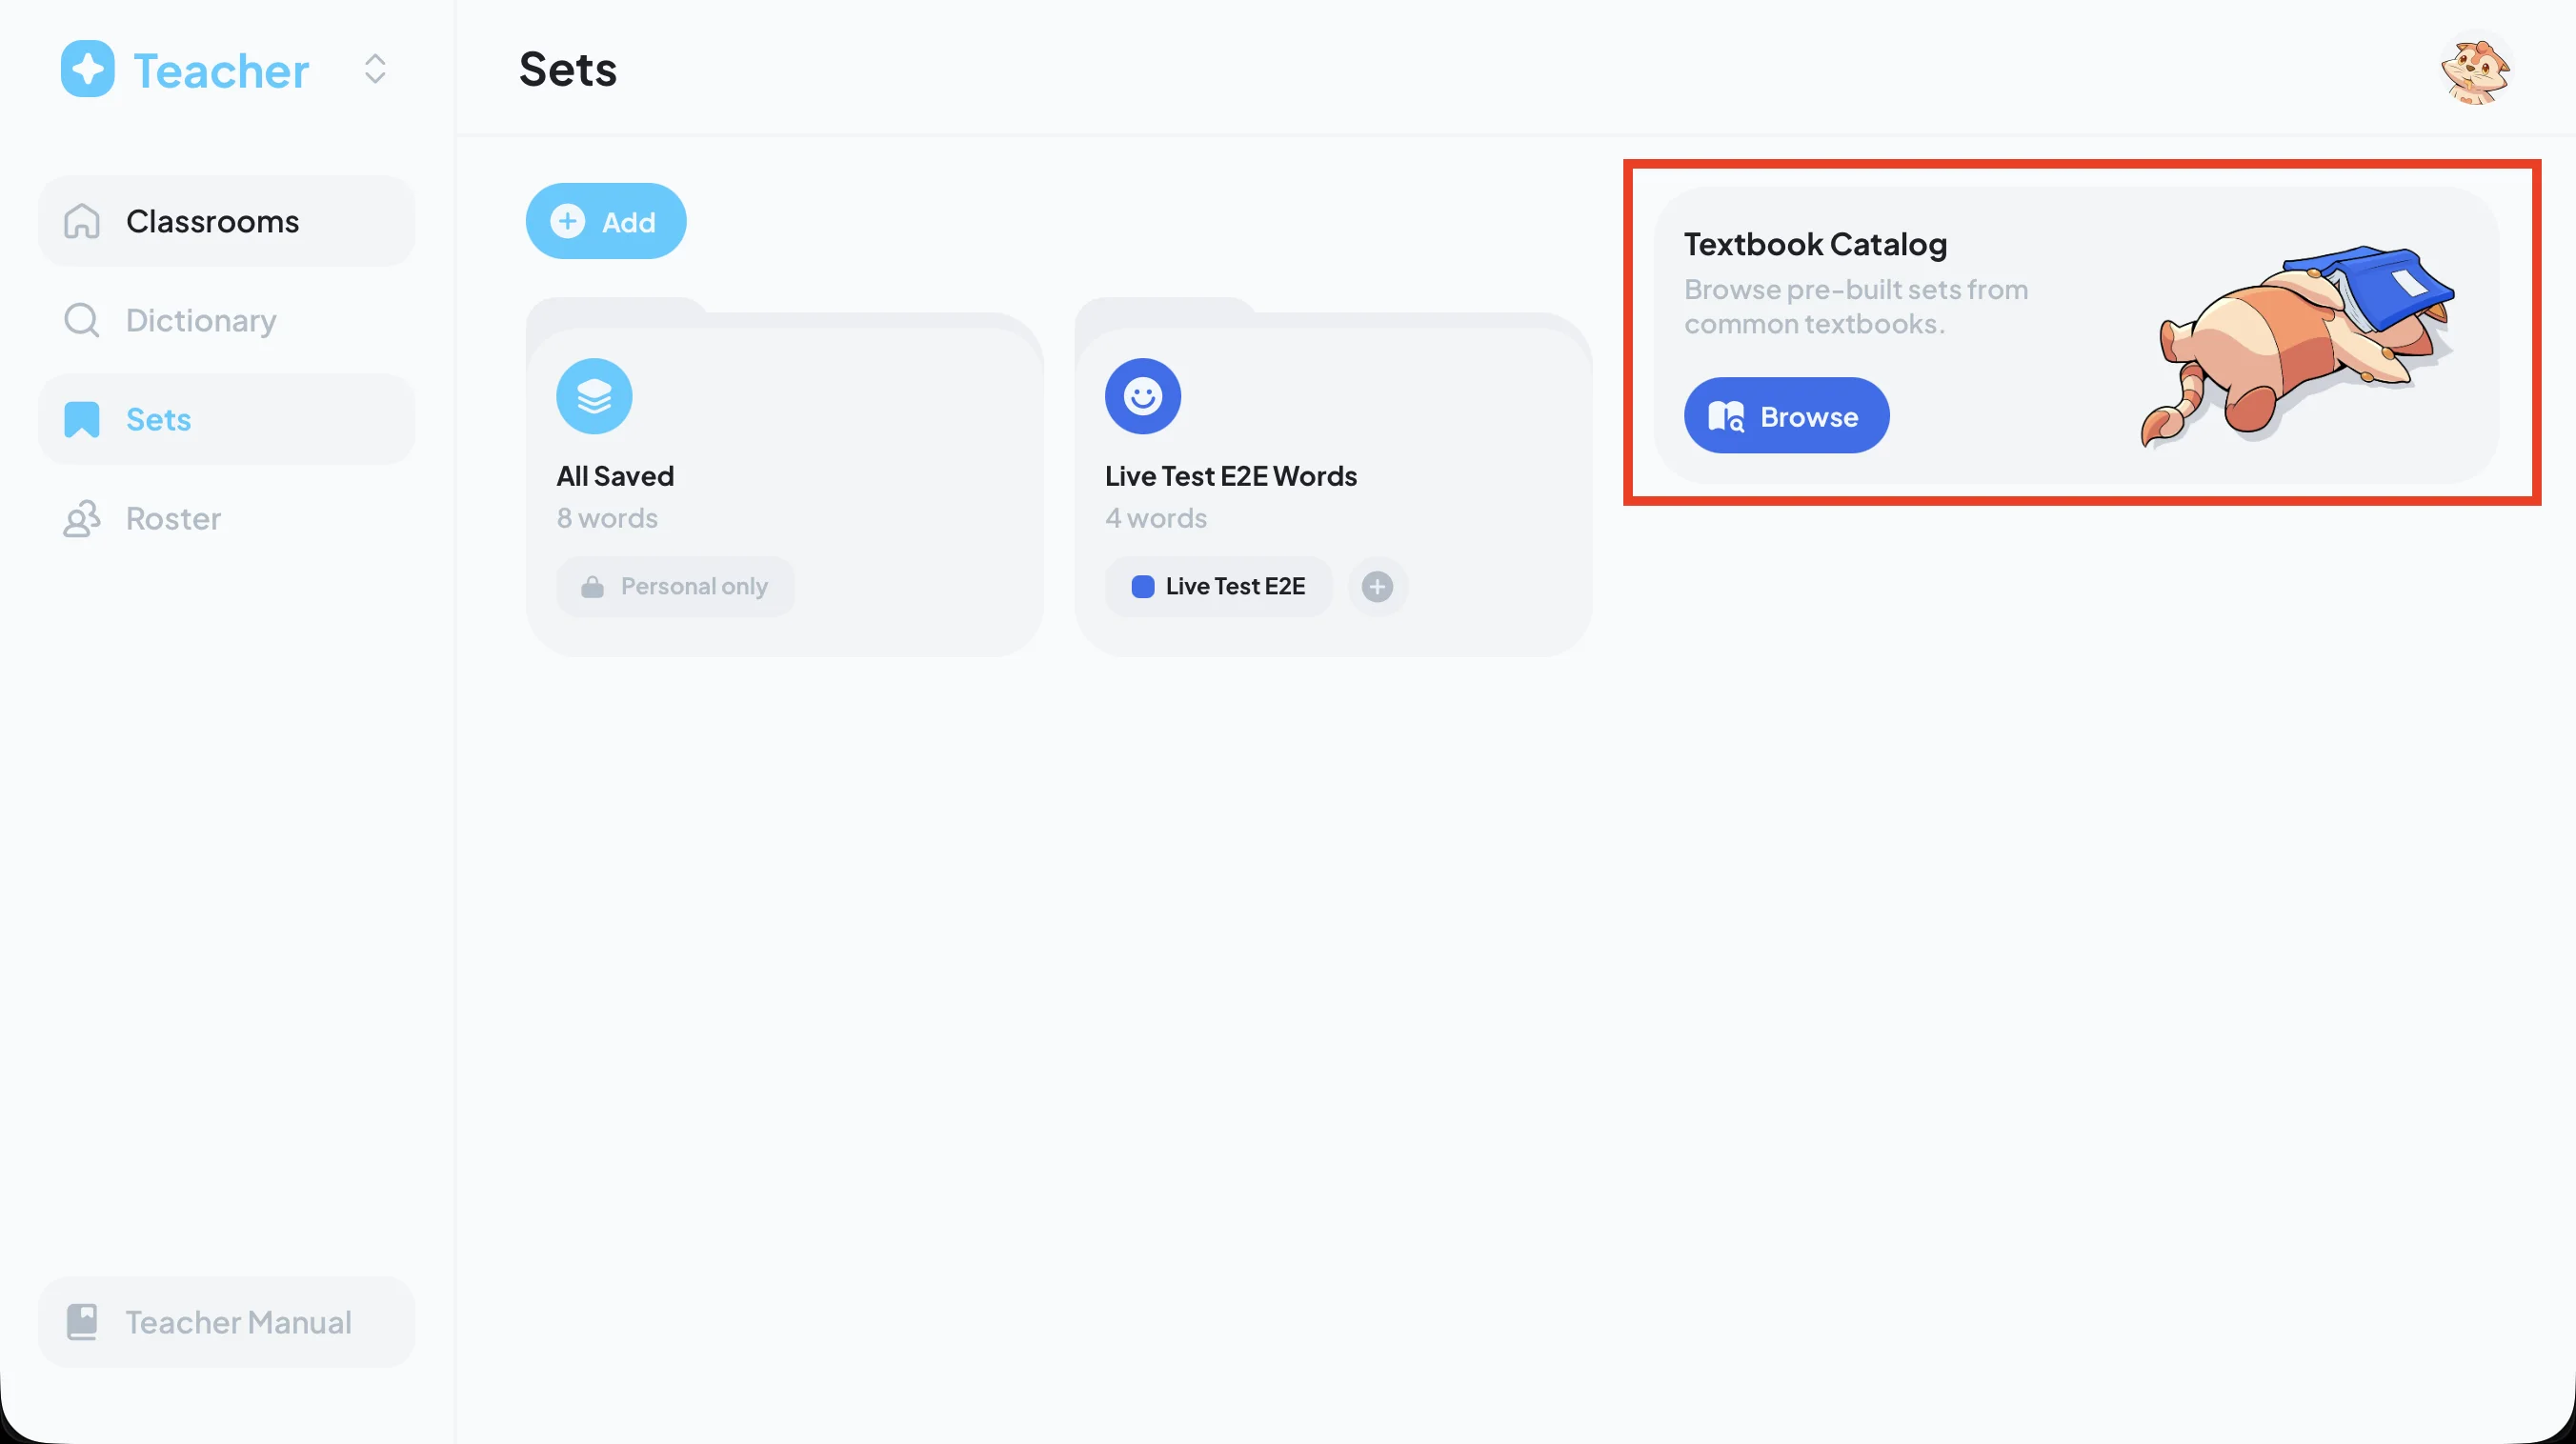Click the All Saved layers icon

pyautogui.click(x=594, y=396)
